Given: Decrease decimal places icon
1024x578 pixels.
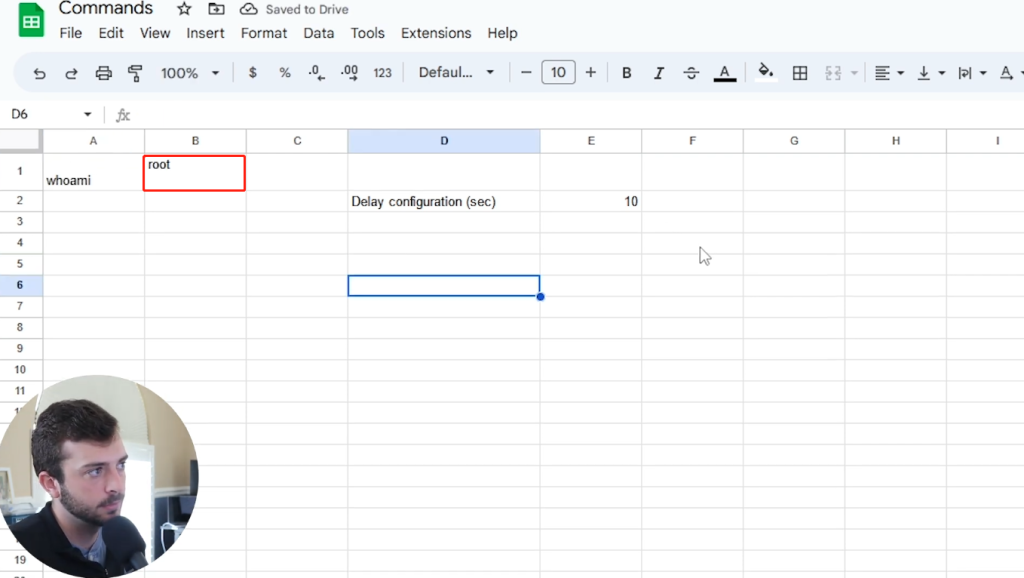Looking at the screenshot, I should tap(317, 73).
